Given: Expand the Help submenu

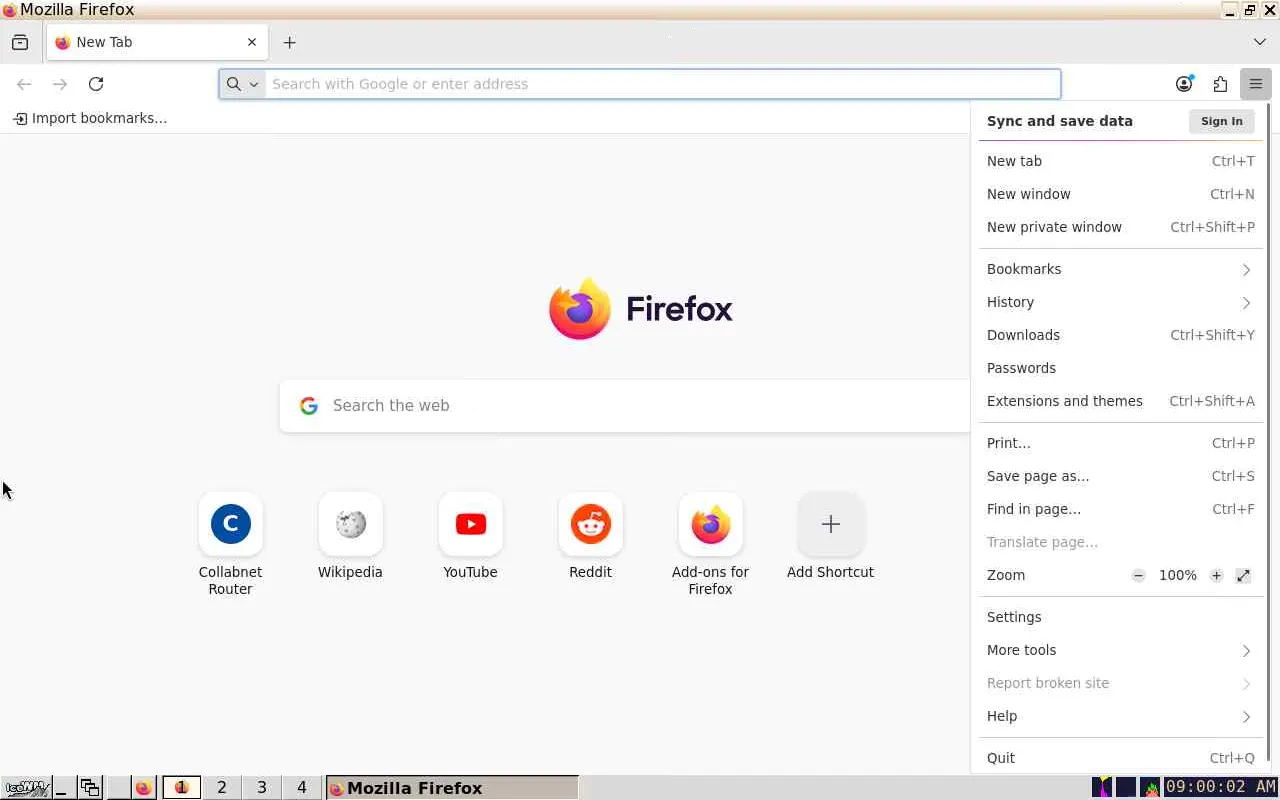Looking at the screenshot, I should (x=1120, y=716).
